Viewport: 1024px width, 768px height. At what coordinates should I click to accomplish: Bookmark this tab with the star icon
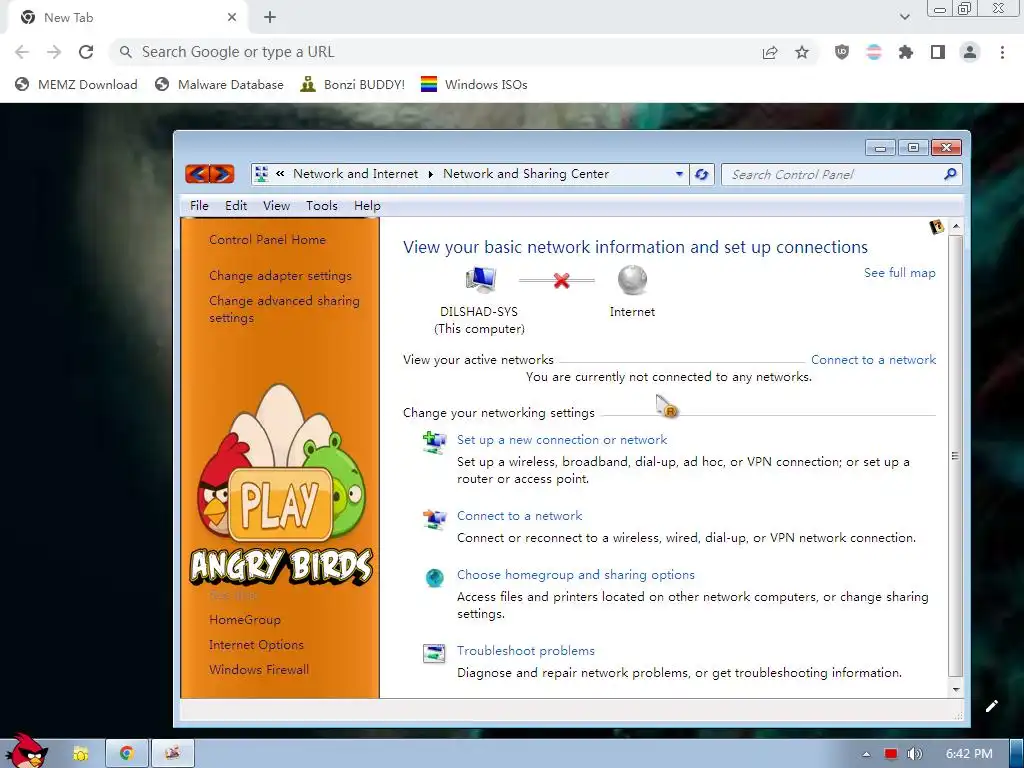(802, 52)
